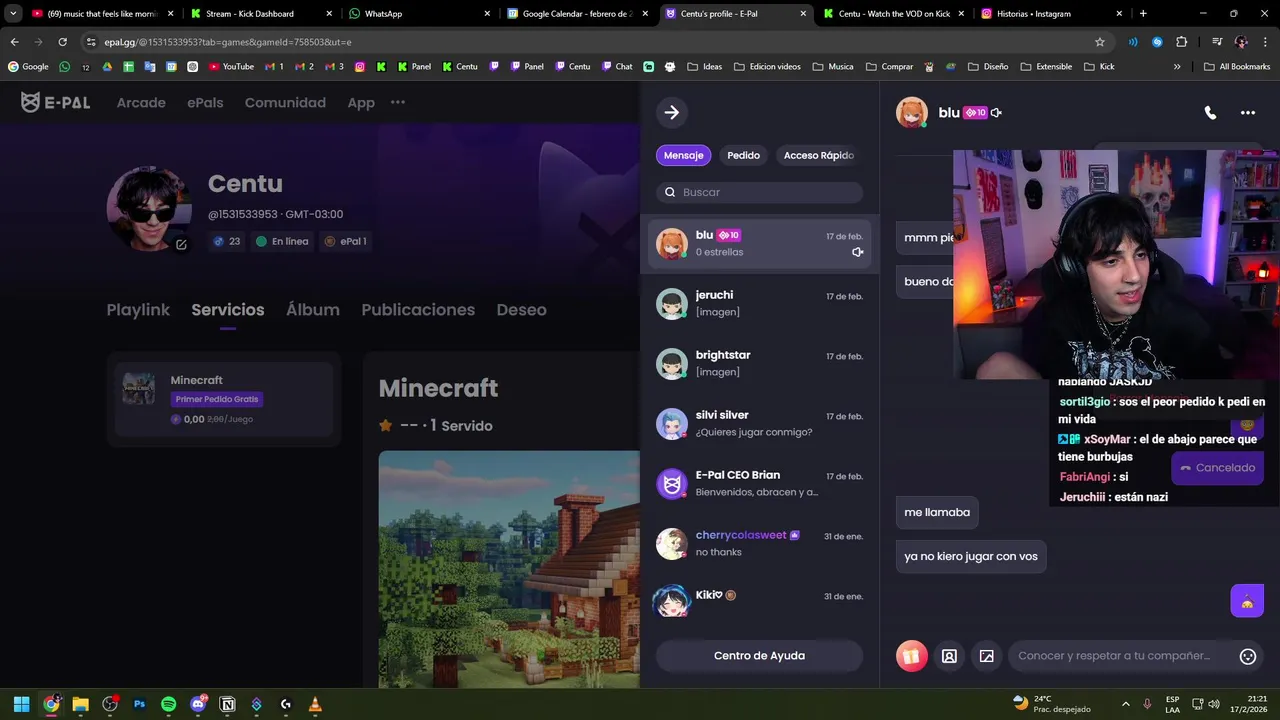Open the three-dot menu in chat header
1280x720 pixels.
pos(1248,113)
